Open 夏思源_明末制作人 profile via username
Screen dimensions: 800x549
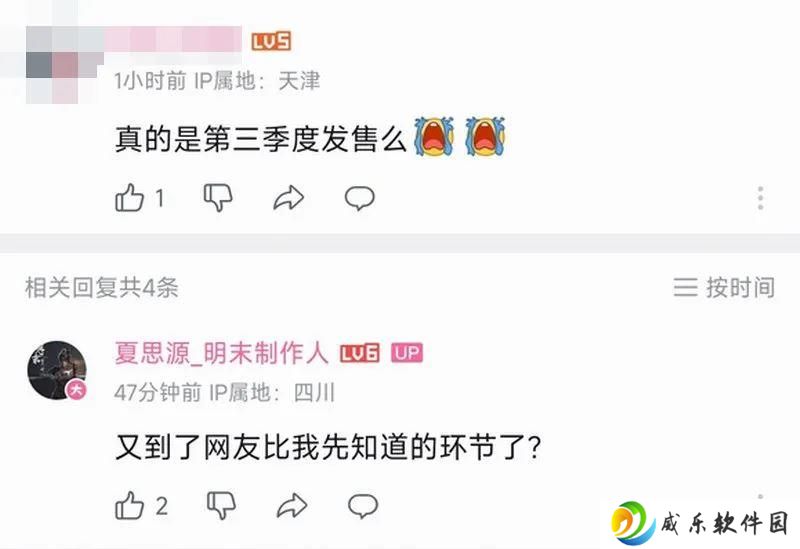point(221,353)
